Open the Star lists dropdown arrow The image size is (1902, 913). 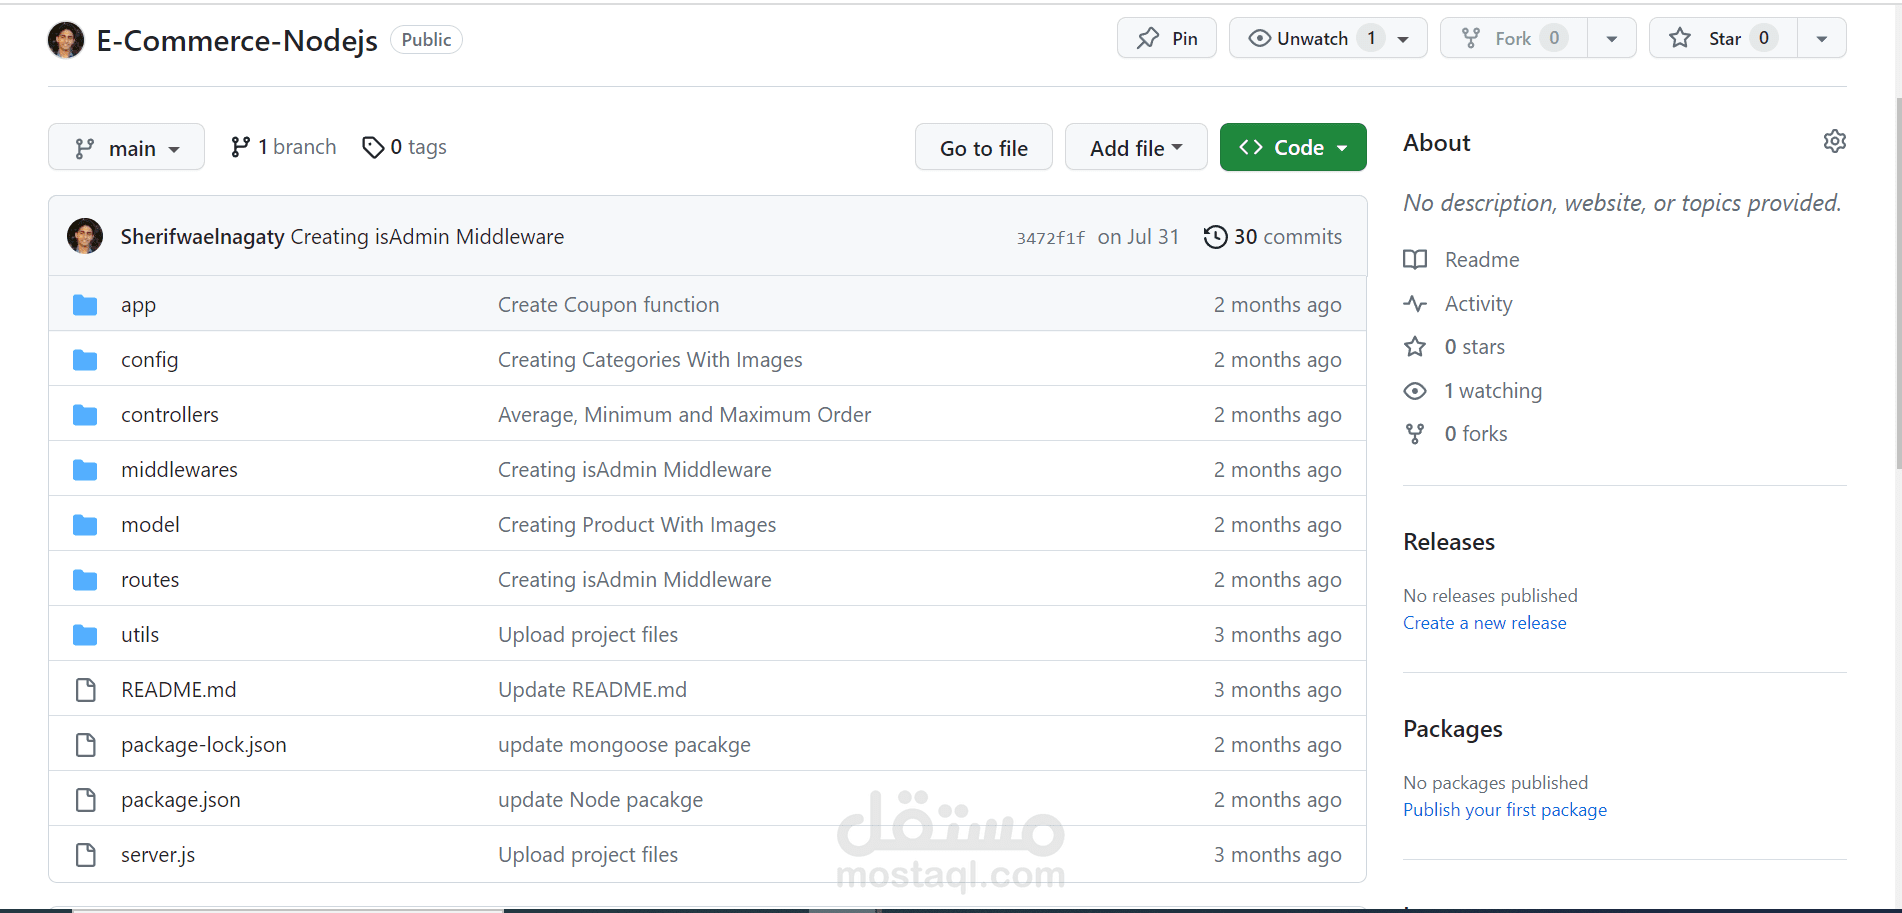click(1822, 38)
